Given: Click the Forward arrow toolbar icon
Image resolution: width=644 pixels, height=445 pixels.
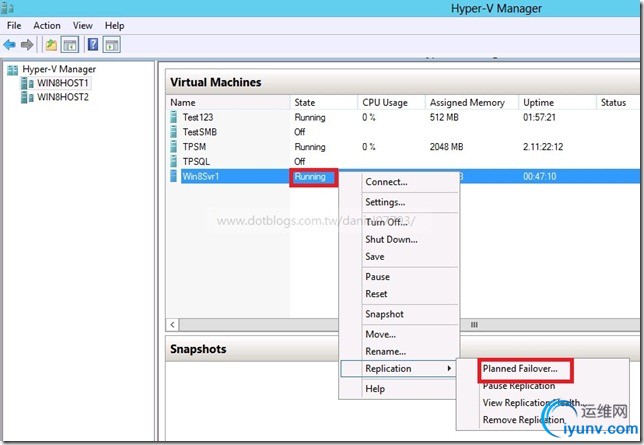Looking at the screenshot, I should coord(27,44).
